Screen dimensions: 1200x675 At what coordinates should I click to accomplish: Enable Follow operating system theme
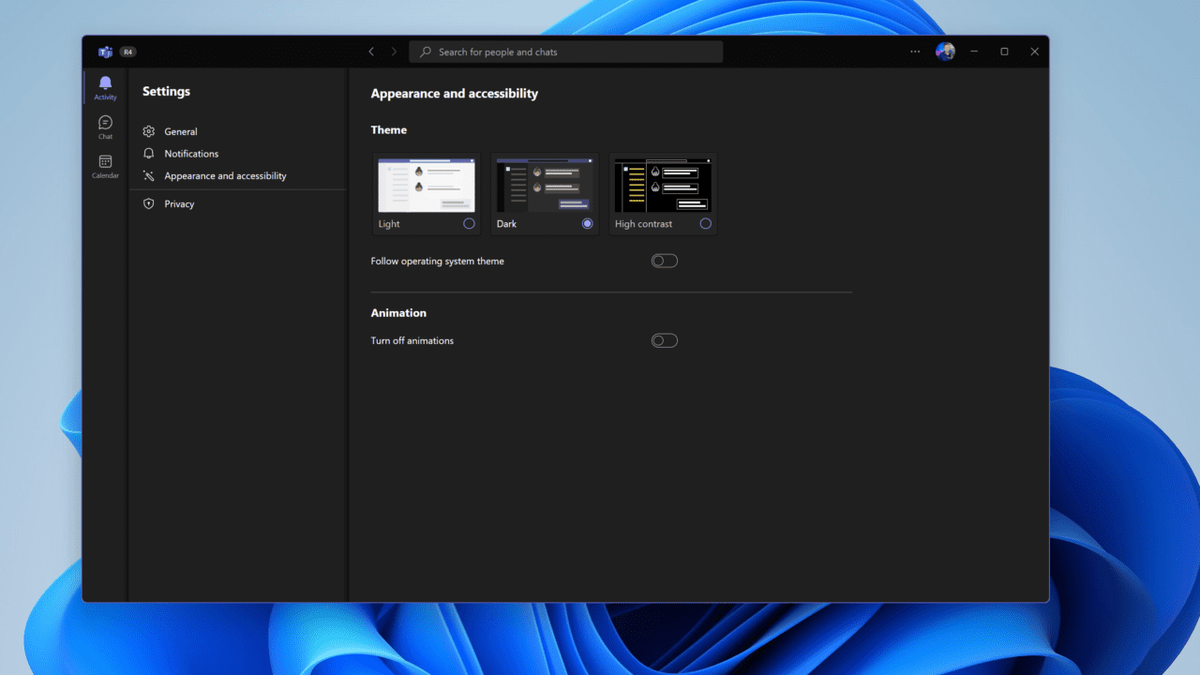664,260
